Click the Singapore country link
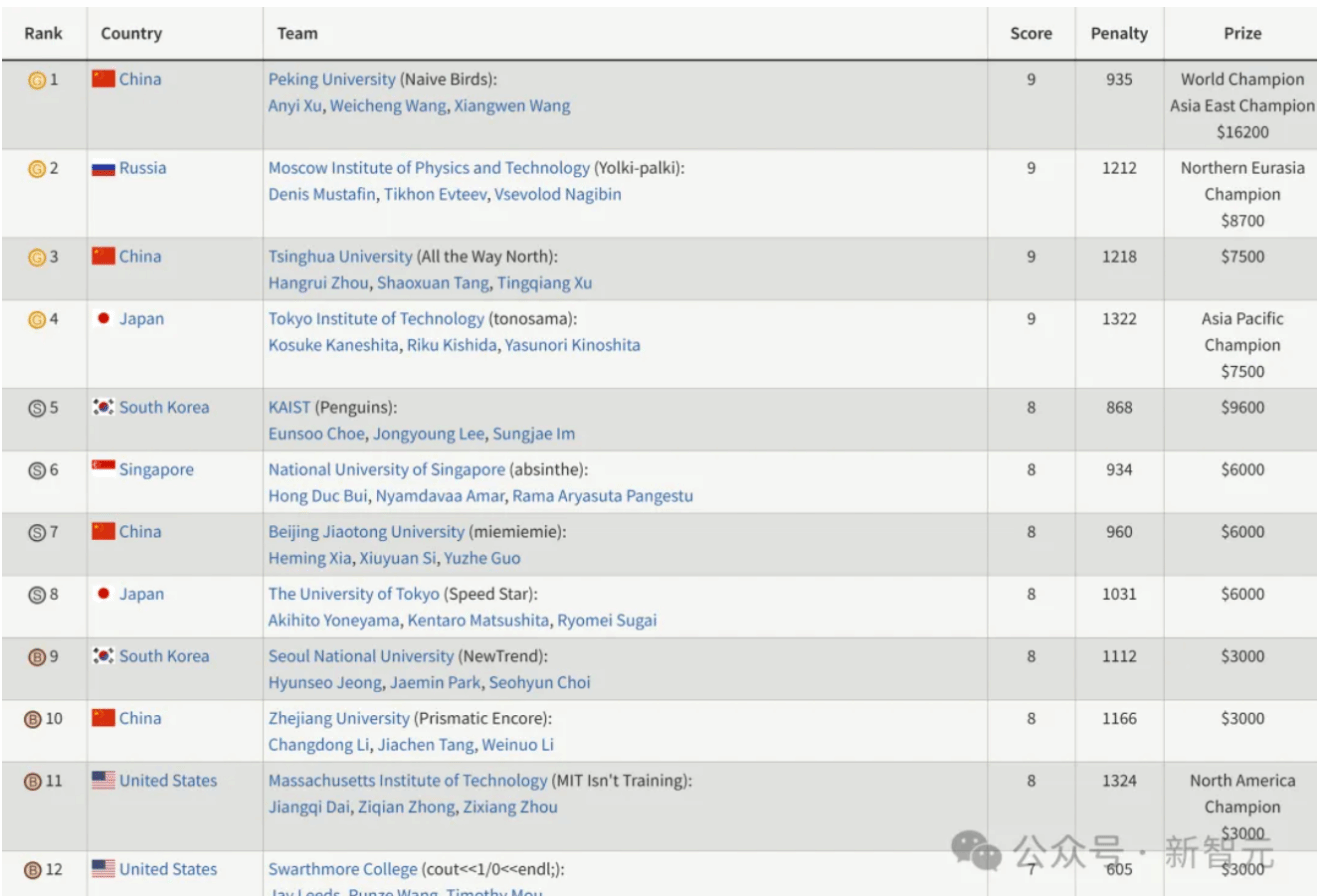 pos(156,469)
